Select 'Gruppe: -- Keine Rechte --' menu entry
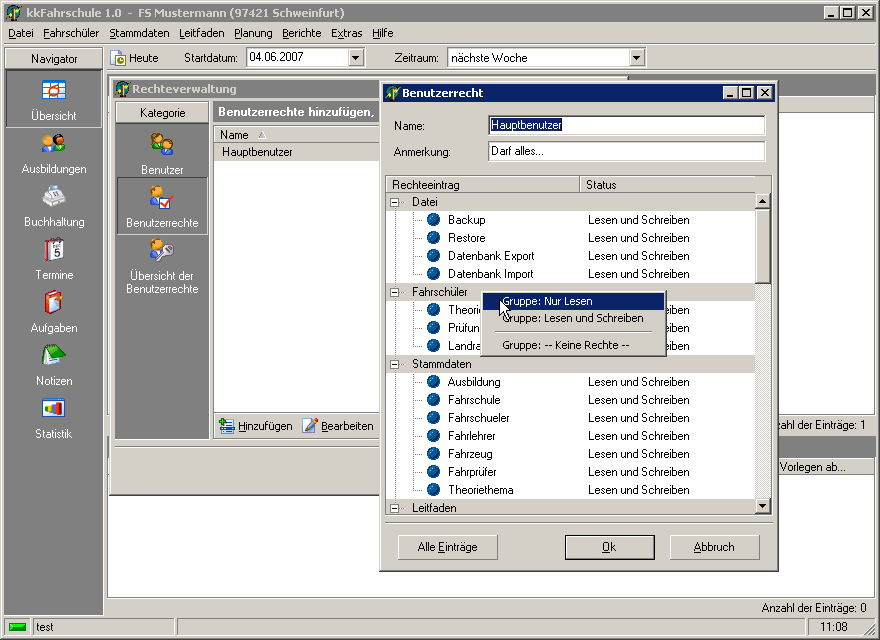The width and height of the screenshot is (880, 640). (565, 345)
